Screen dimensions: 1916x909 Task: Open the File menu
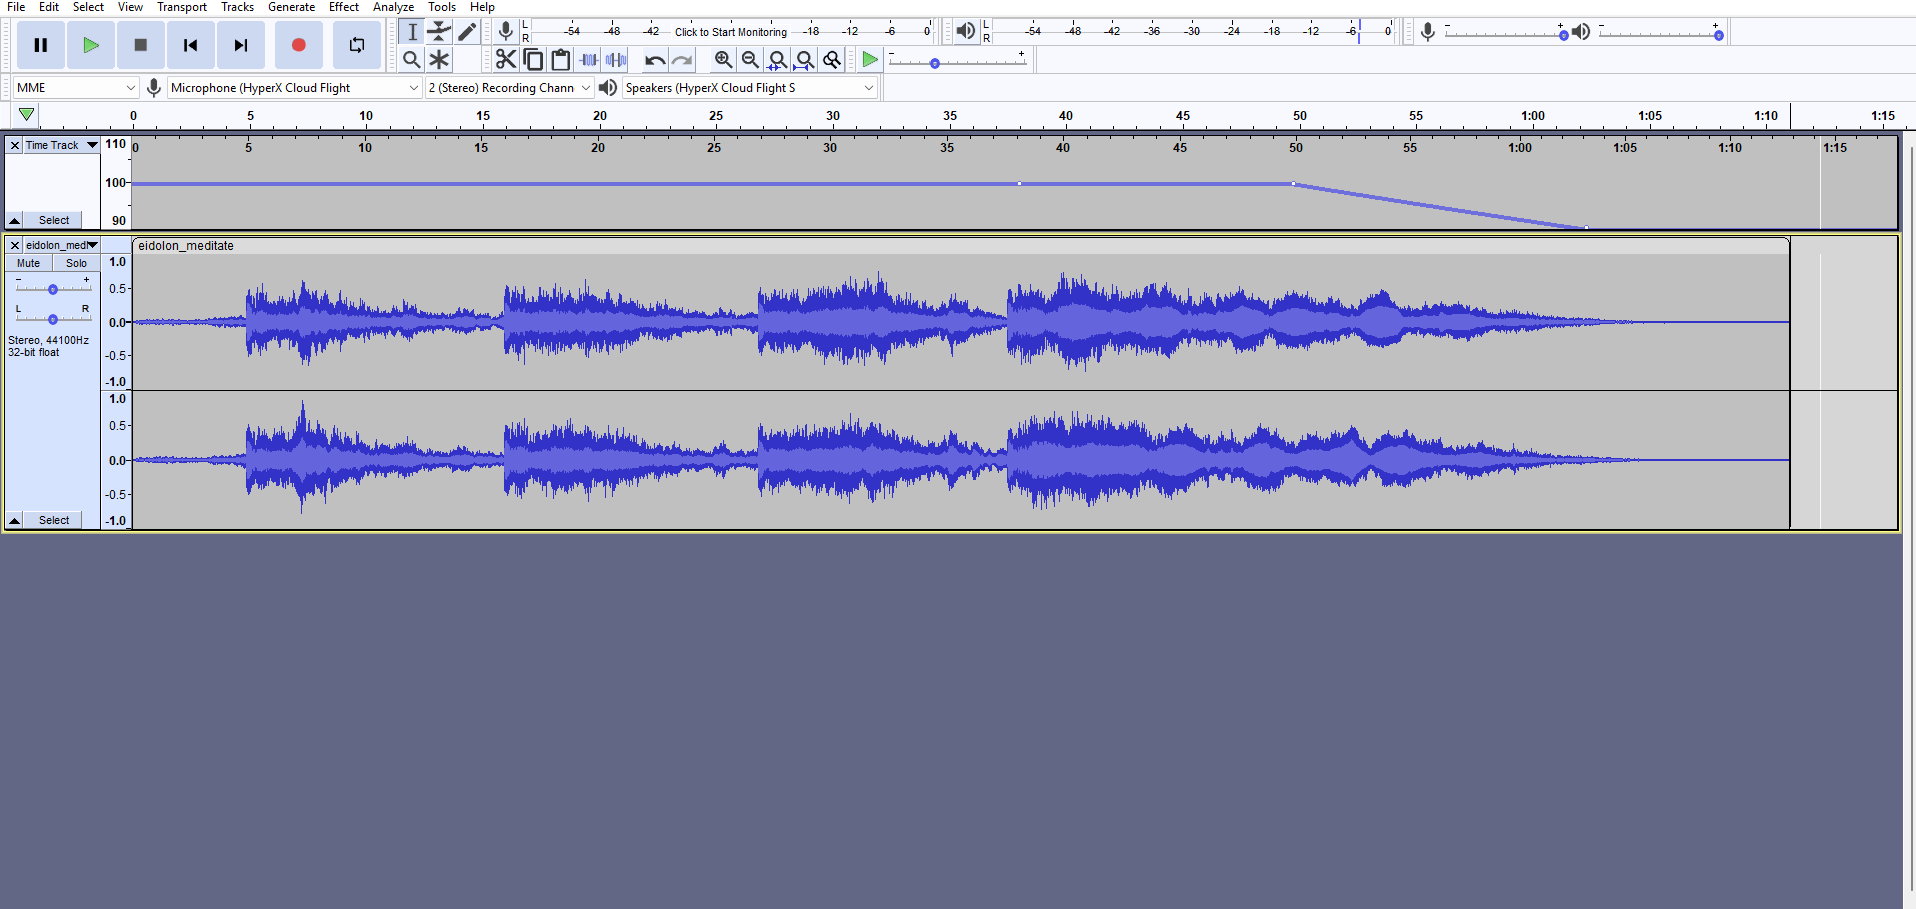pos(16,7)
